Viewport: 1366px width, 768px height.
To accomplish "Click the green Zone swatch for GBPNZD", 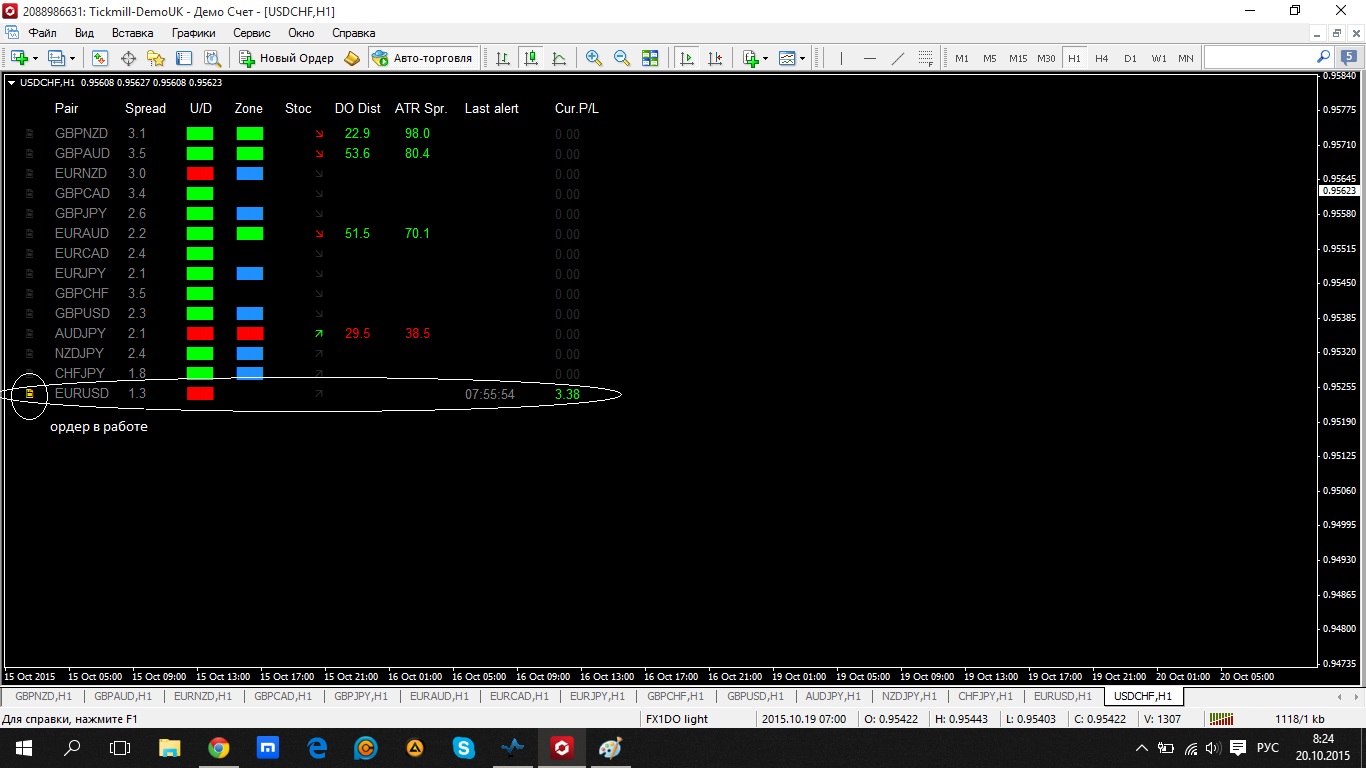I will tap(250, 133).
